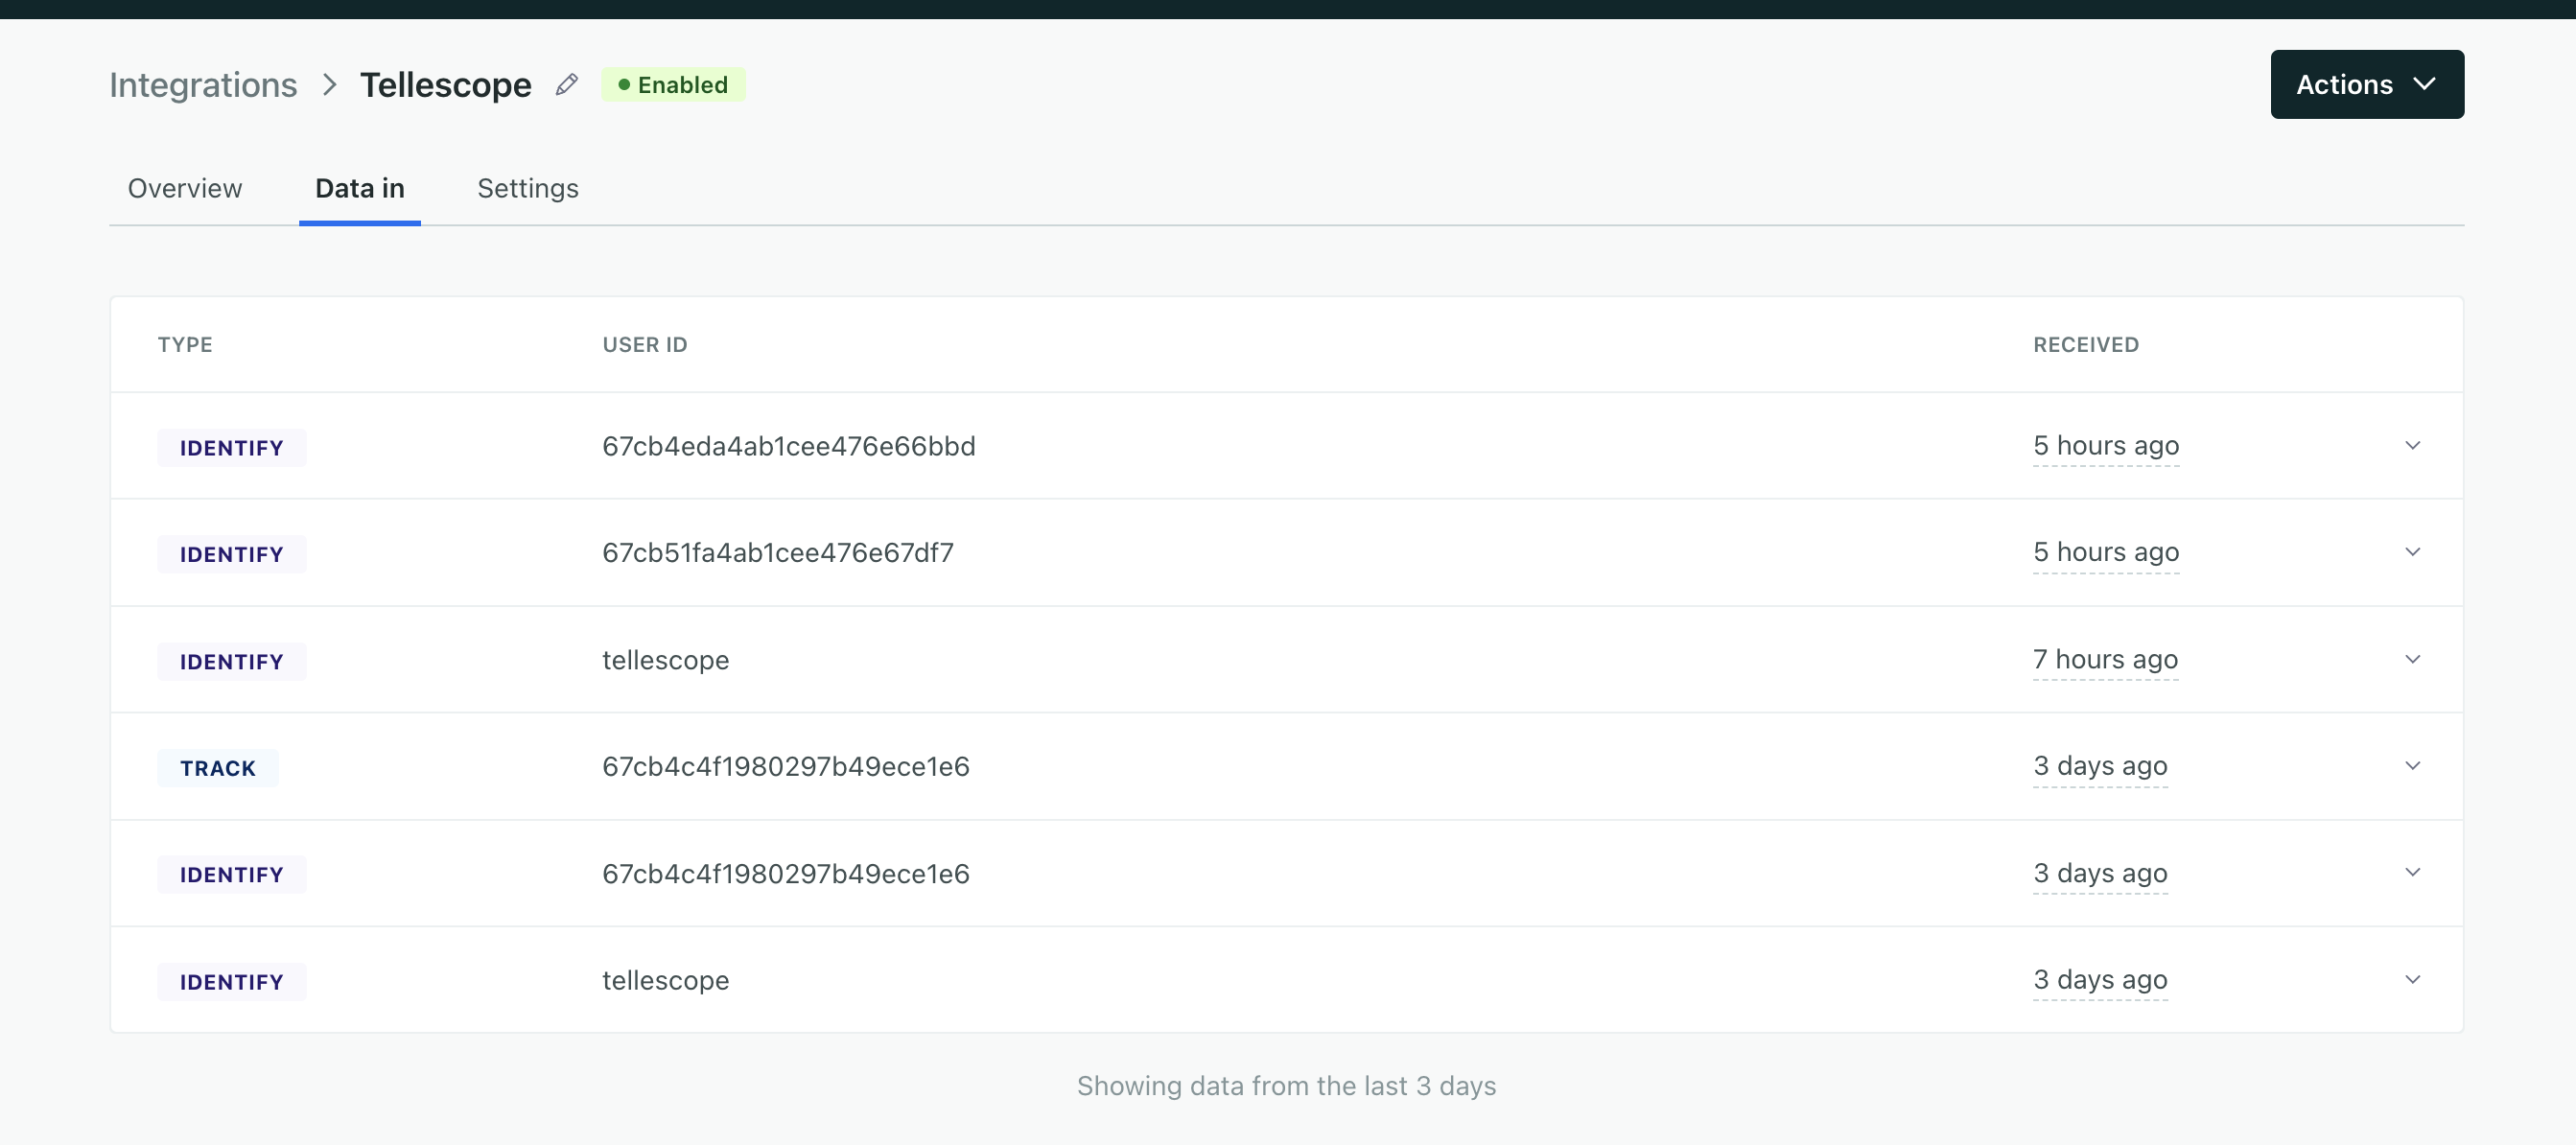Screen dimensions: 2576x1145
Task: Expand the IDENTIFY row for 67cb4c4f1980297b49ece1e6
Action: click(2412, 873)
